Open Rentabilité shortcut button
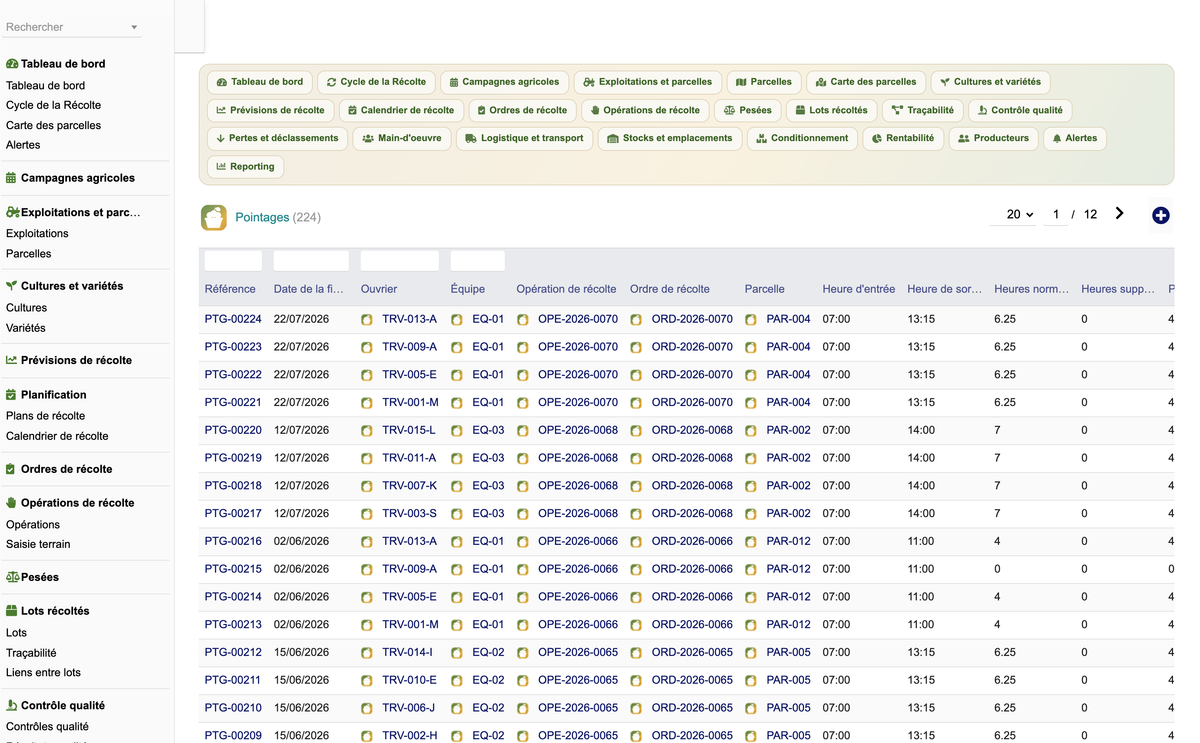The height and width of the screenshot is (743, 1200). pos(903,138)
